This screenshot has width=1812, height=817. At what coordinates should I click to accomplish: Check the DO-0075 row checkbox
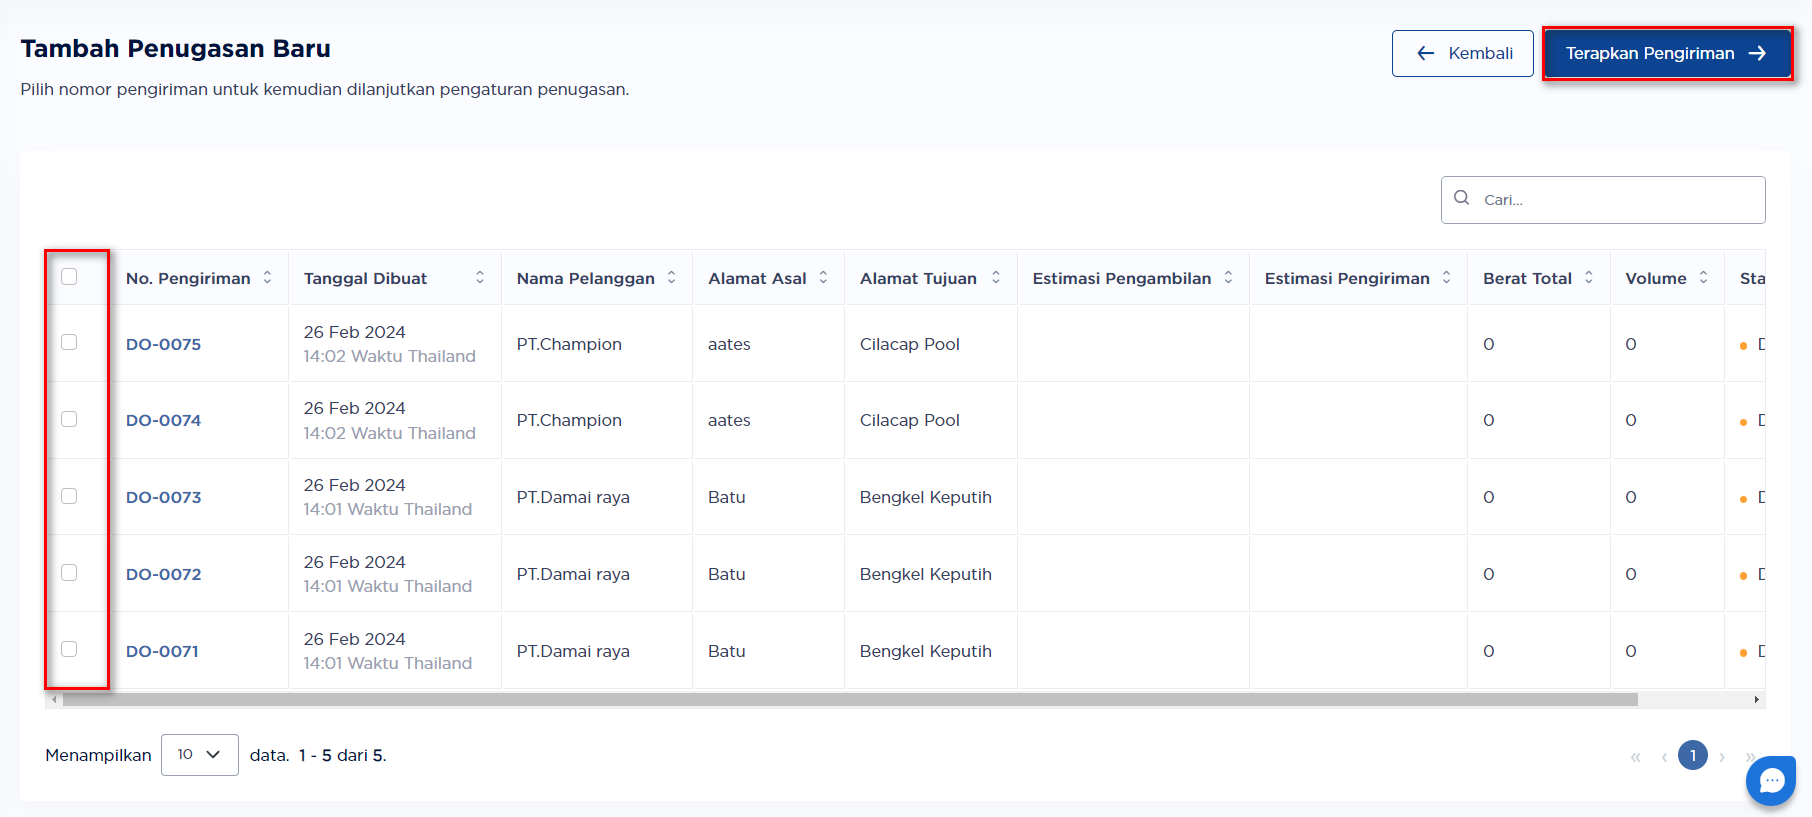[x=69, y=342]
